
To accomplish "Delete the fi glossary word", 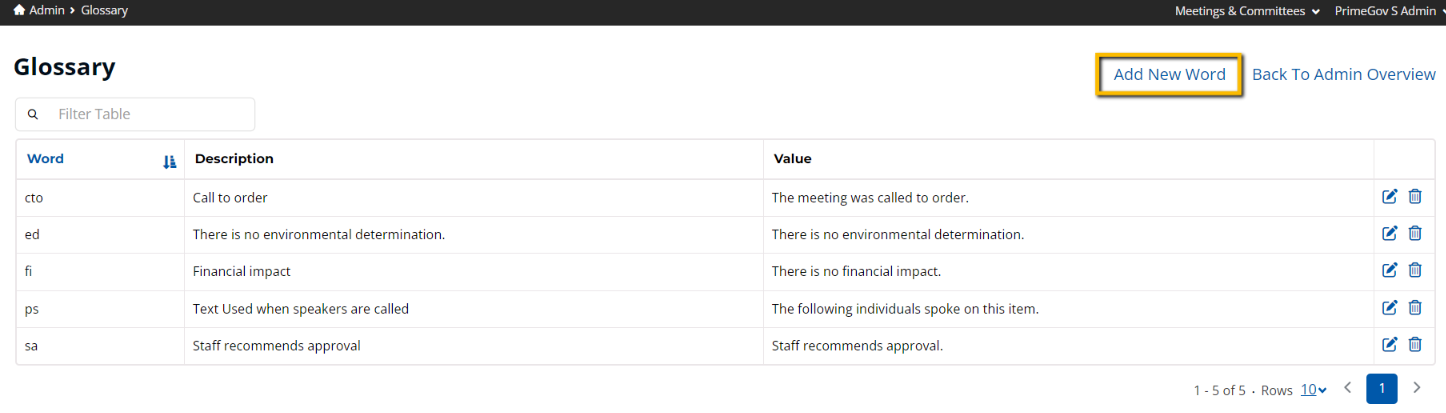I will point(1415,270).
